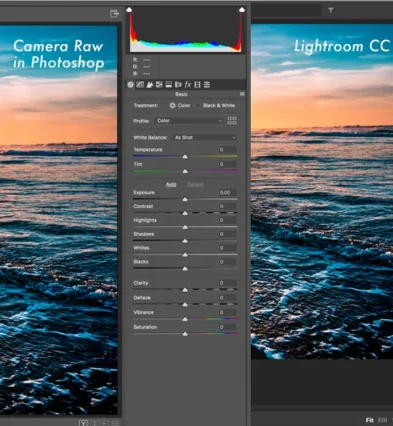Open the profile browser grid icon
The width and height of the screenshot is (393, 426).
pos(232,121)
